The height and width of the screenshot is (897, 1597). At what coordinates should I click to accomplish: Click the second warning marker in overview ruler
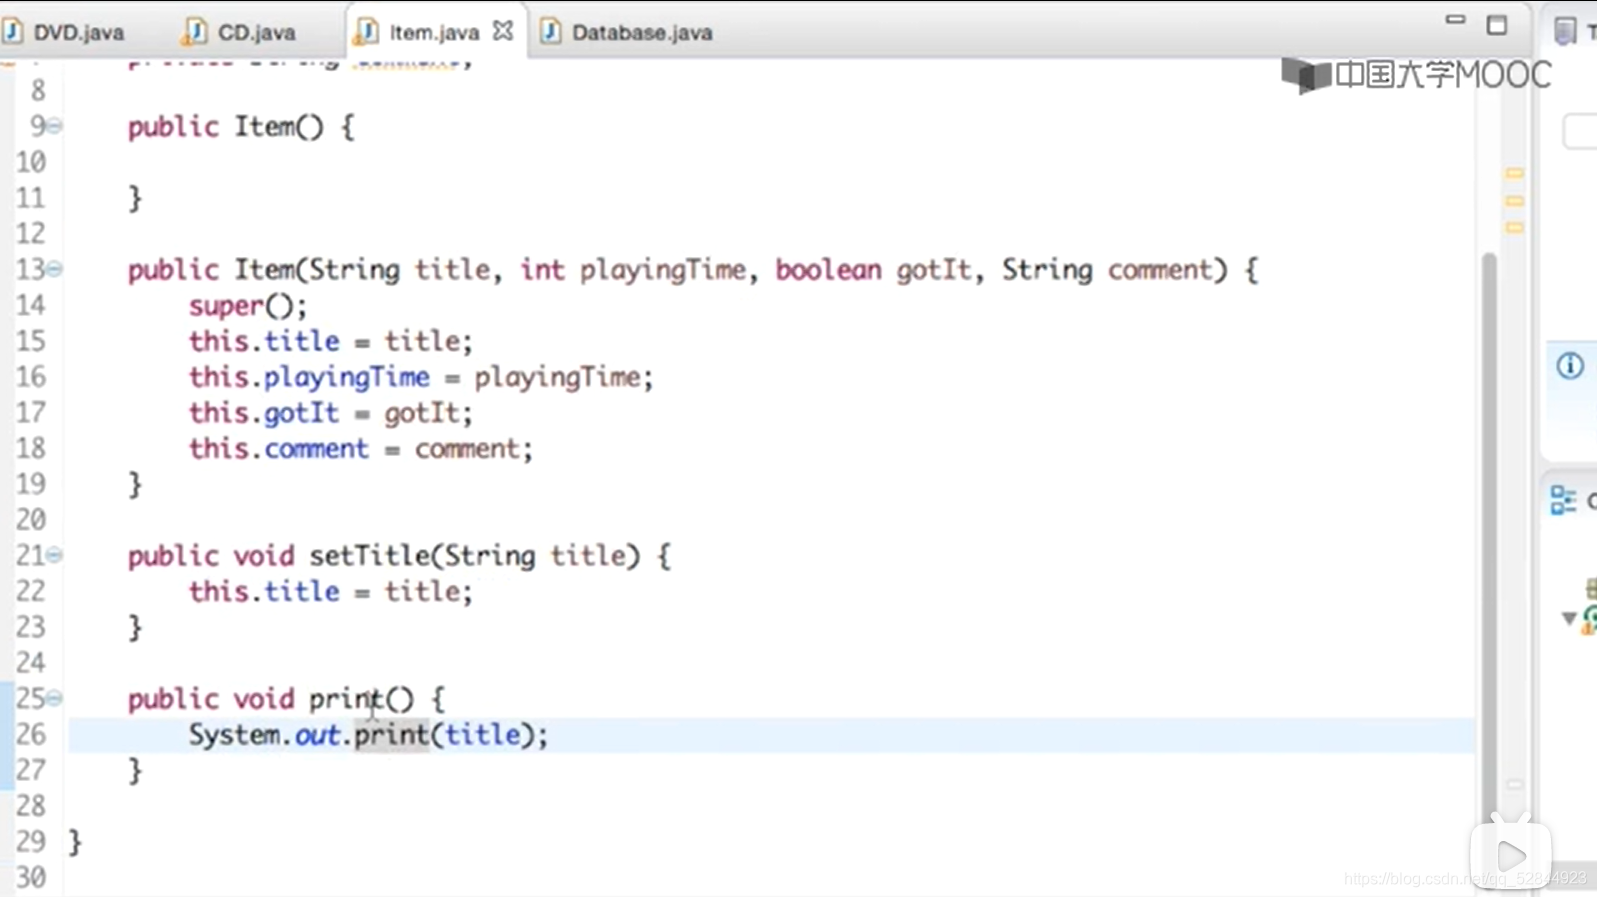coord(1515,201)
